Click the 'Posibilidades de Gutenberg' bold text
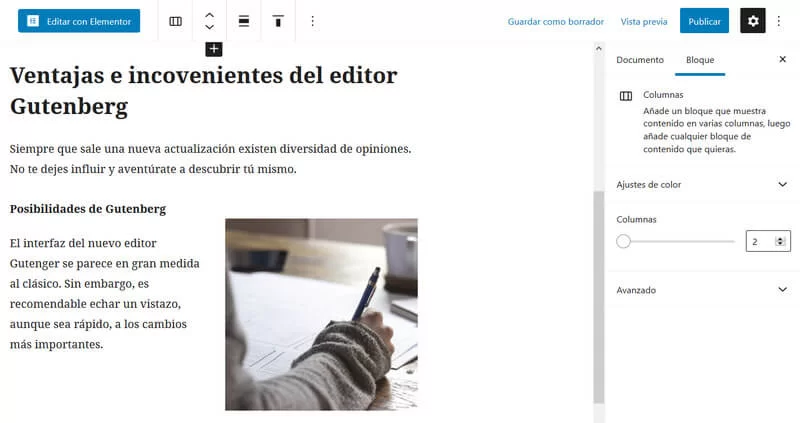The width and height of the screenshot is (800, 423). [x=88, y=209]
